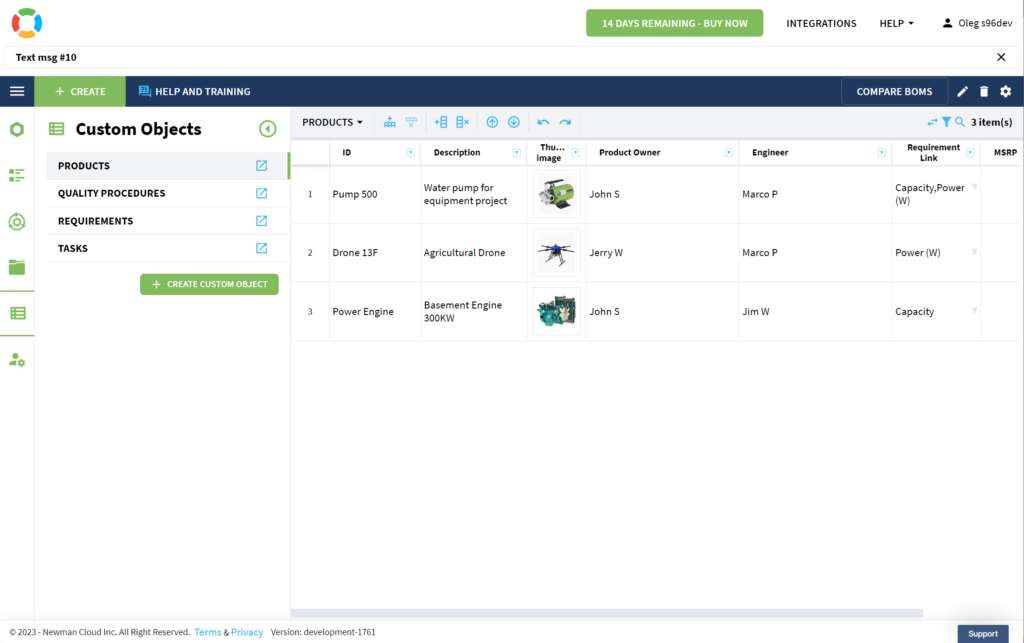This screenshot has width=1024, height=643.
Task: Open the settings gear icon
Action: pyautogui.click(x=1006, y=91)
